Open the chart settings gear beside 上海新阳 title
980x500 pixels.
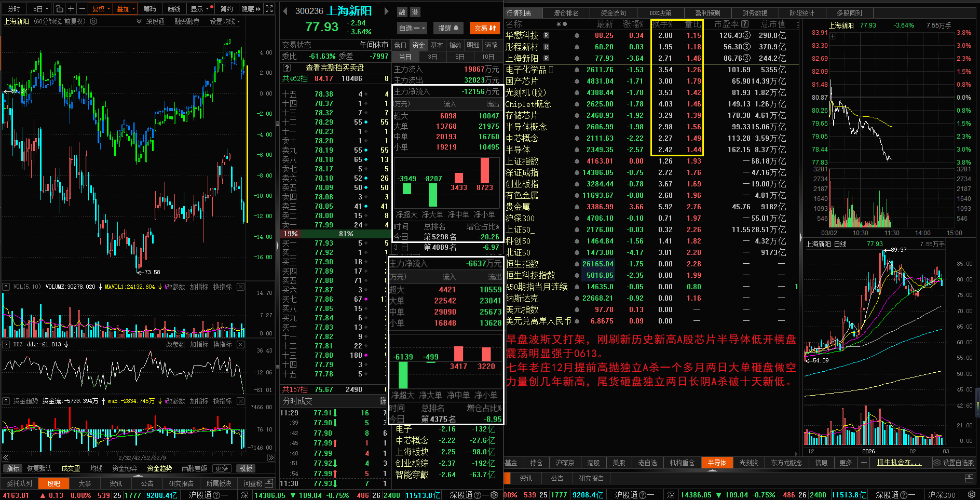(x=93, y=21)
